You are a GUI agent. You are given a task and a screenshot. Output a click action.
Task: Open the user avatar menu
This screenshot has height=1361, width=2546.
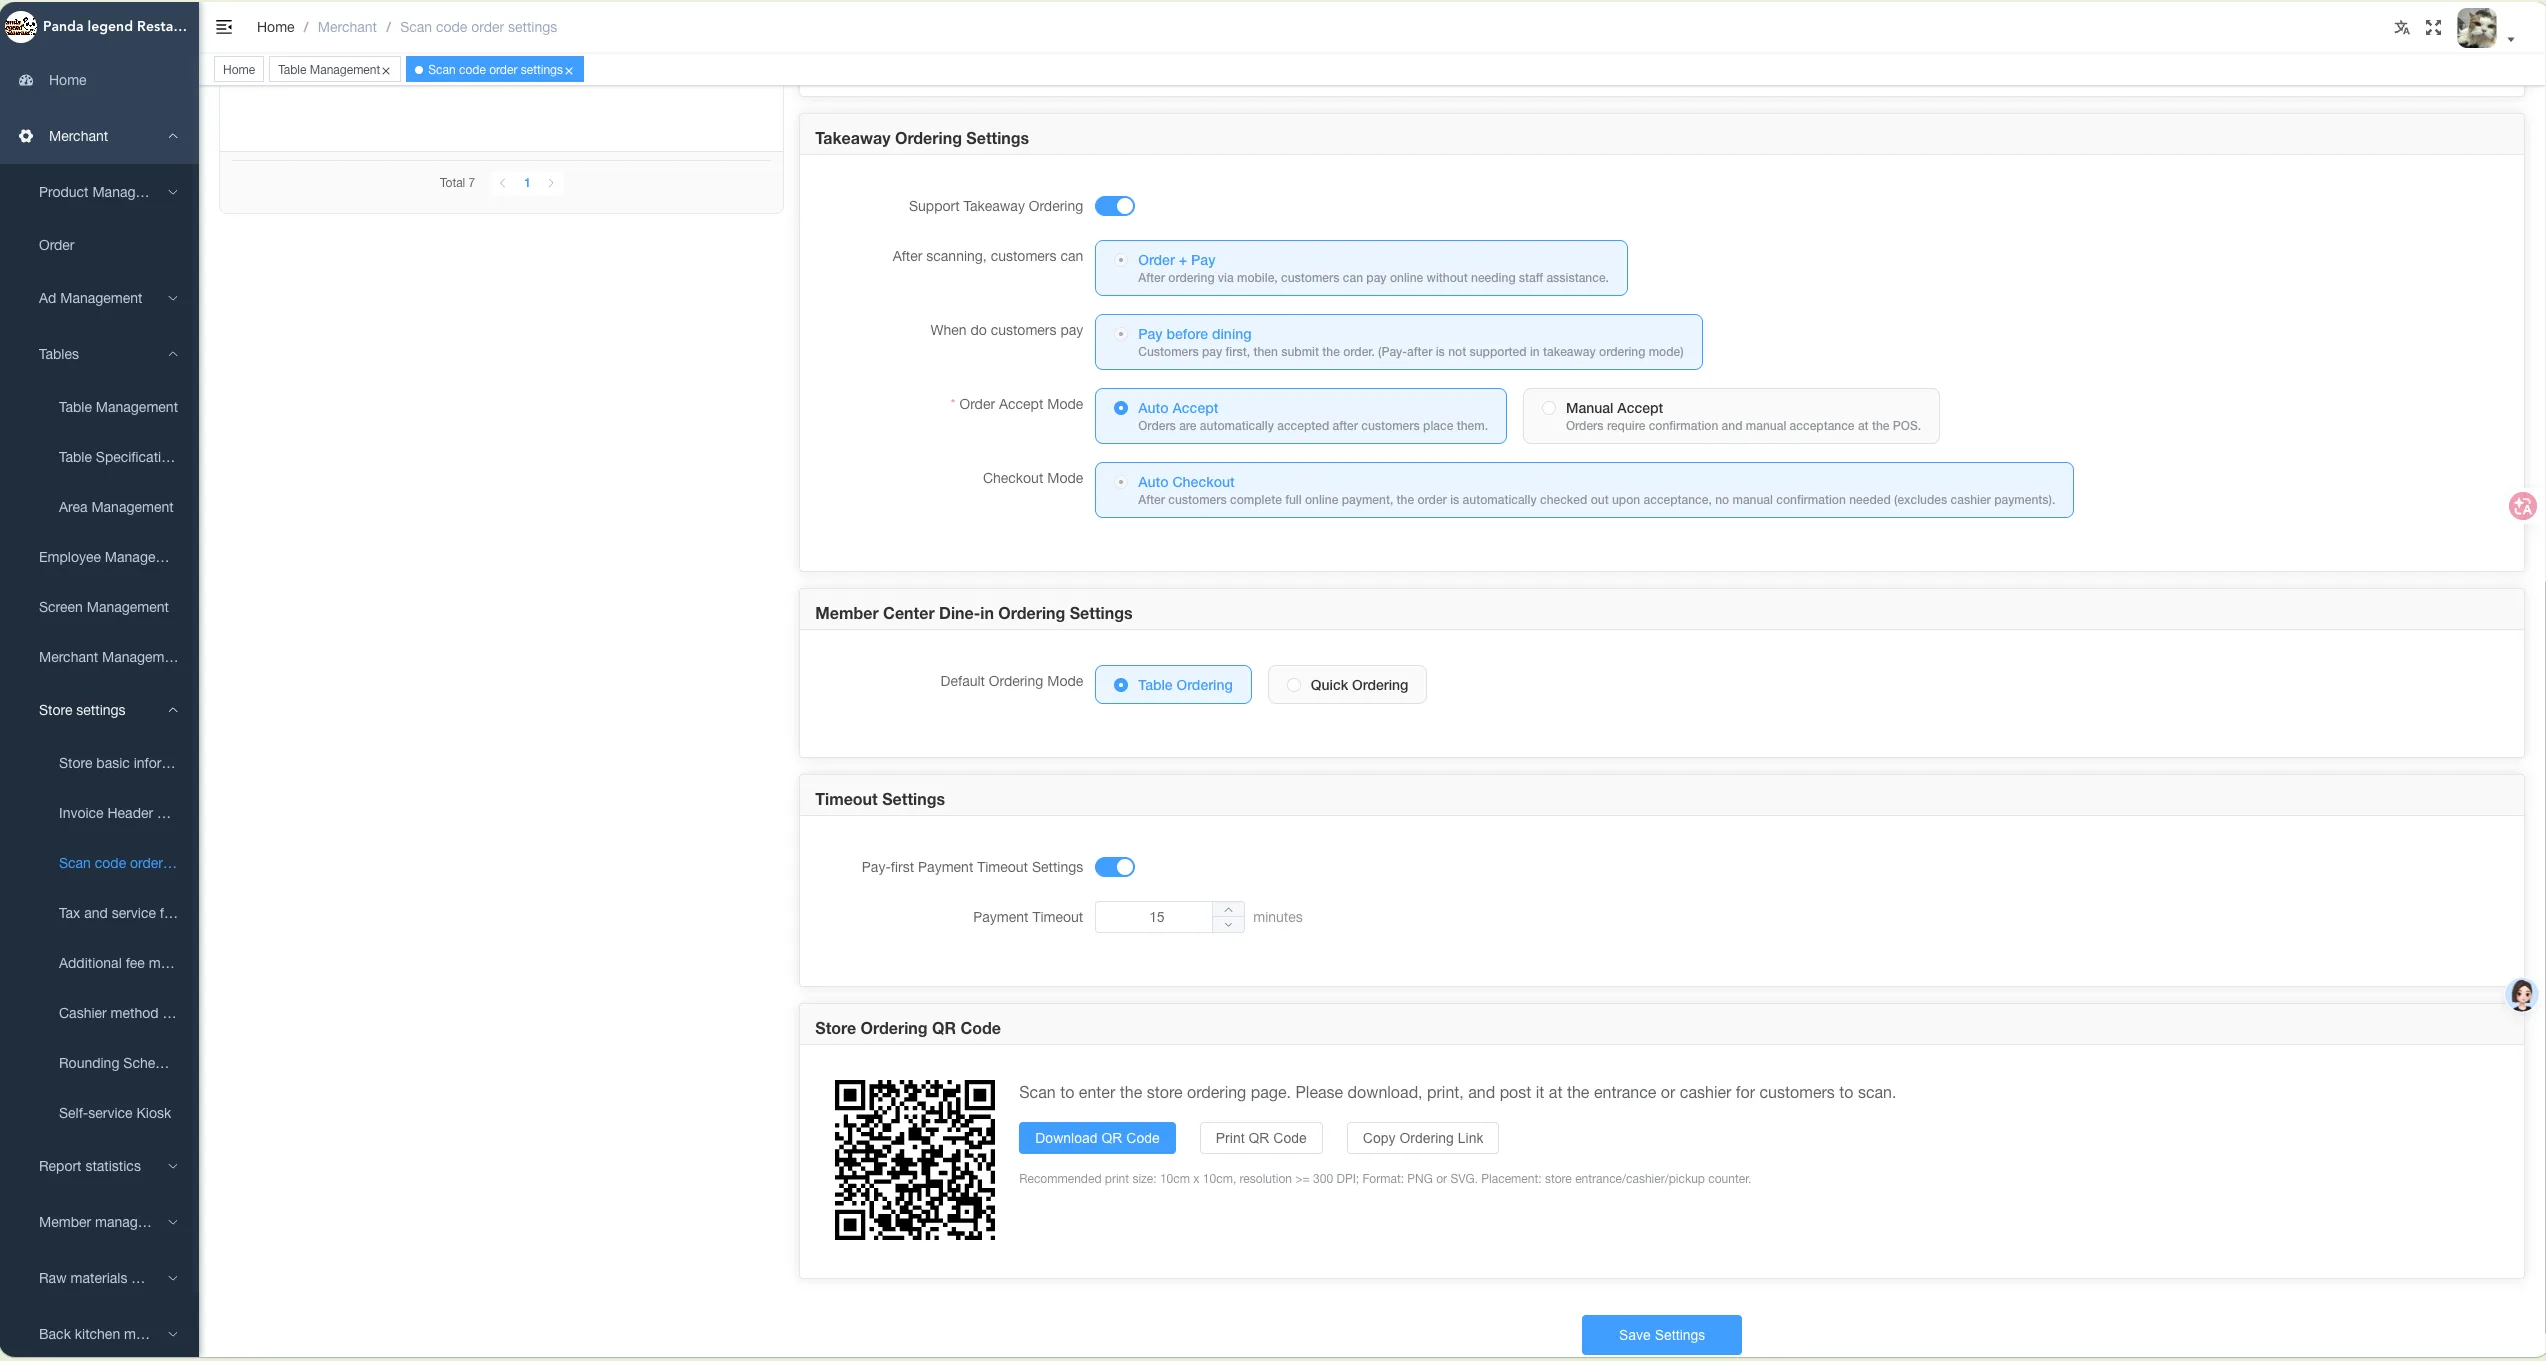coord(2476,28)
